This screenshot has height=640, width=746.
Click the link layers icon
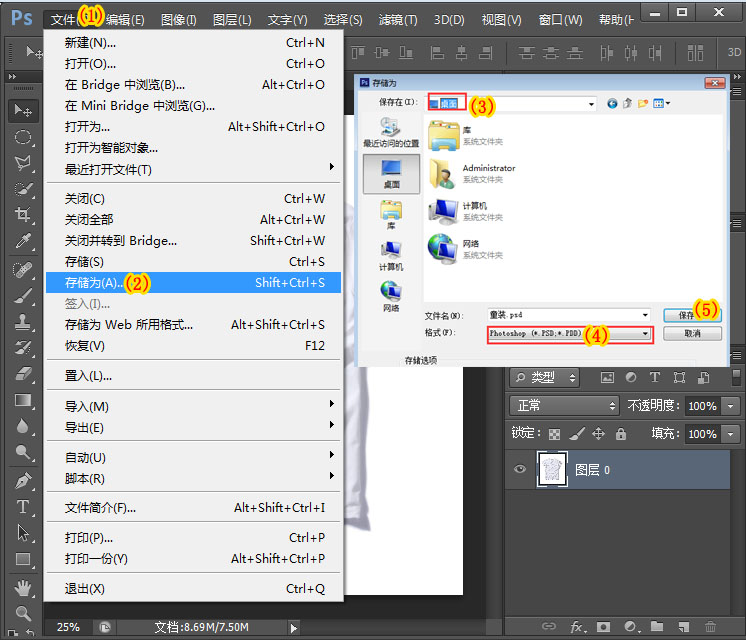coord(549,626)
